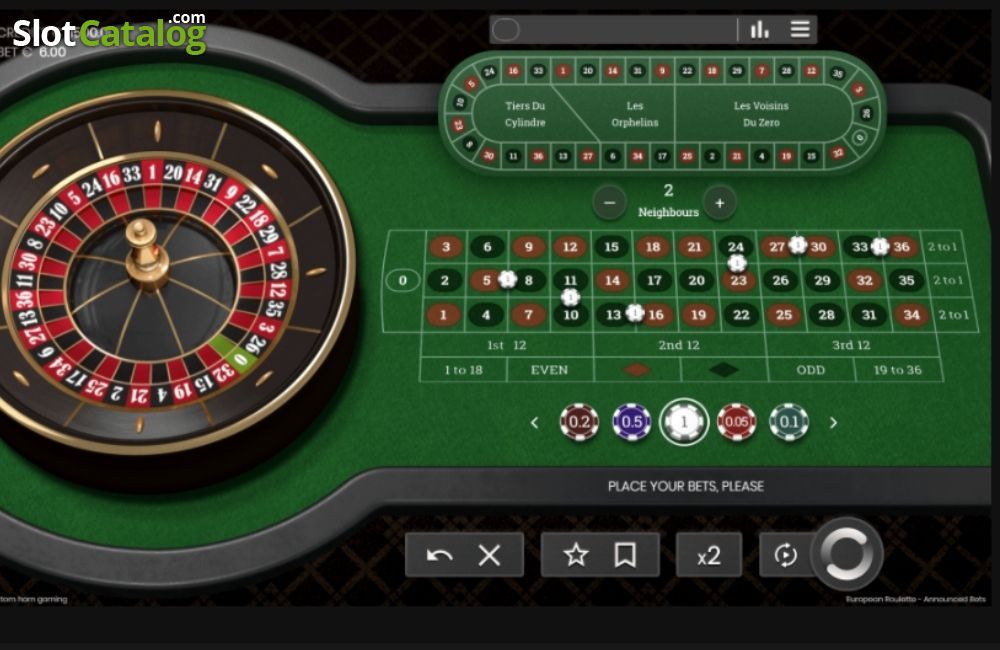Open the hamburger menu
This screenshot has width=1000, height=650.
[x=800, y=29]
